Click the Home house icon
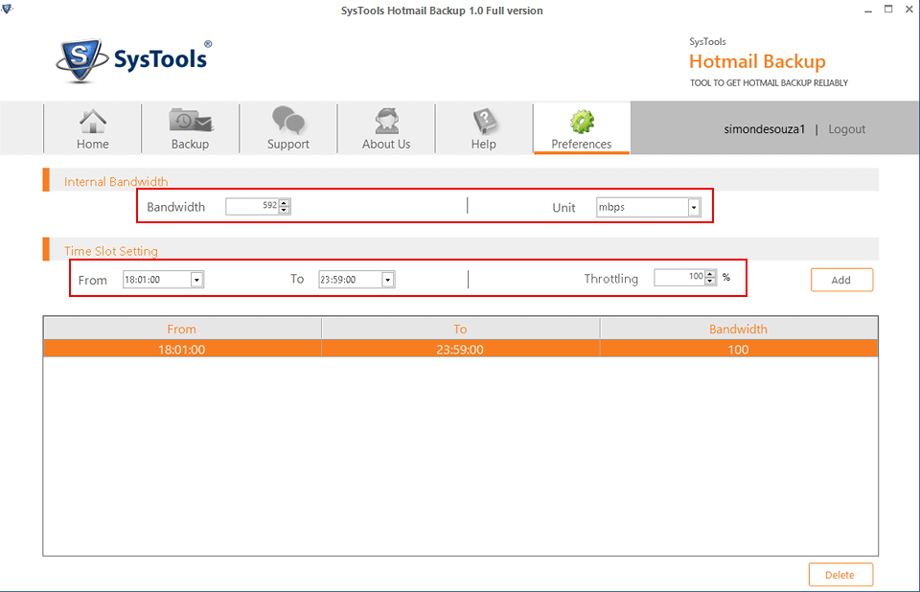 click(93, 121)
